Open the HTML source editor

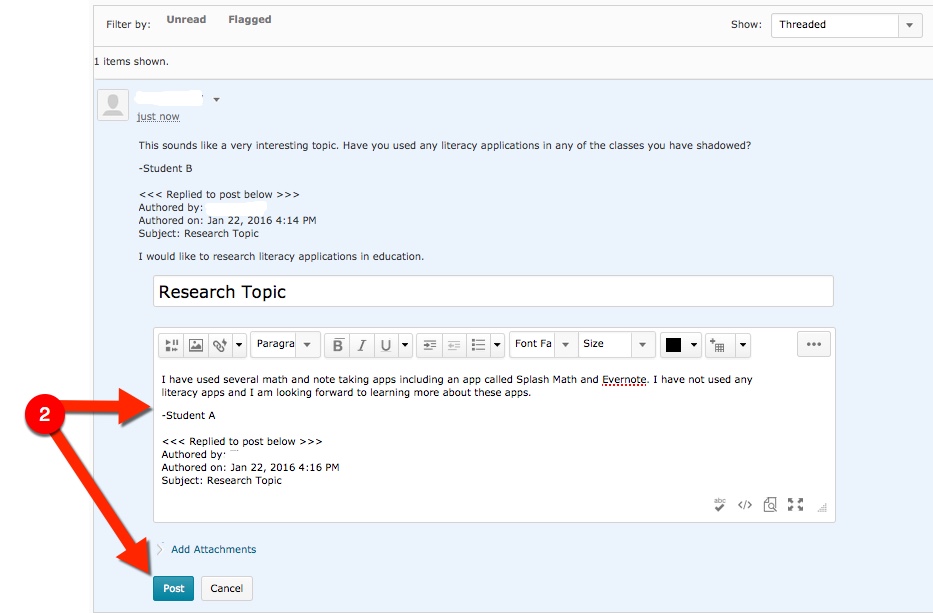[x=745, y=505]
